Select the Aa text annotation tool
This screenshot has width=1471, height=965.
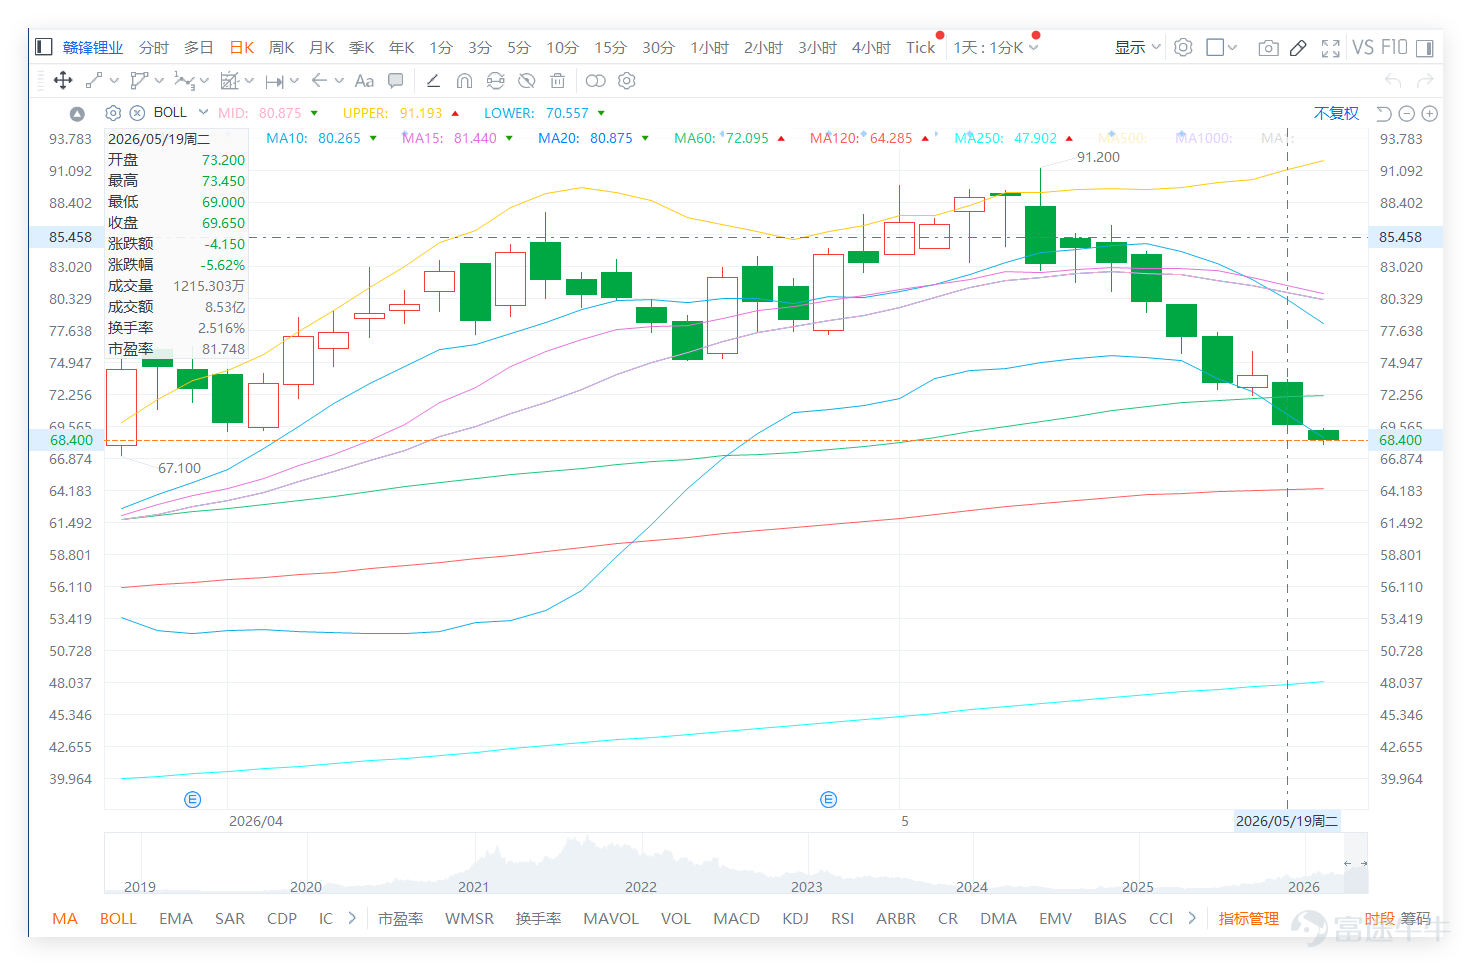pyautogui.click(x=364, y=81)
